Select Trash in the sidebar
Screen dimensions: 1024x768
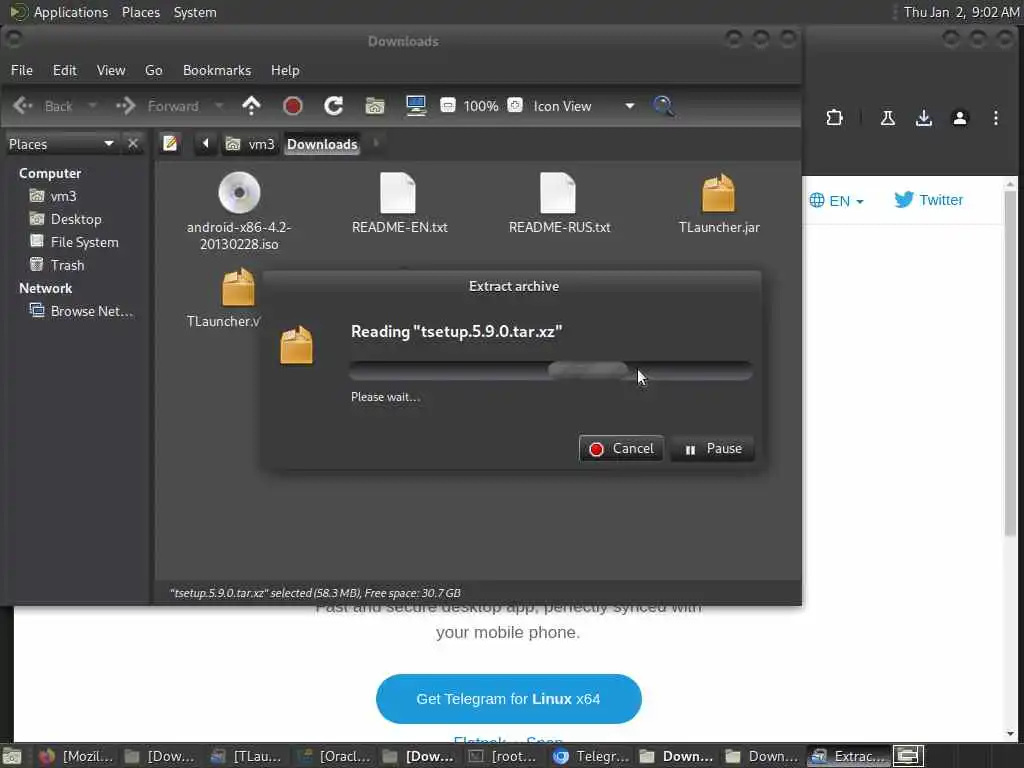pyautogui.click(x=57, y=265)
